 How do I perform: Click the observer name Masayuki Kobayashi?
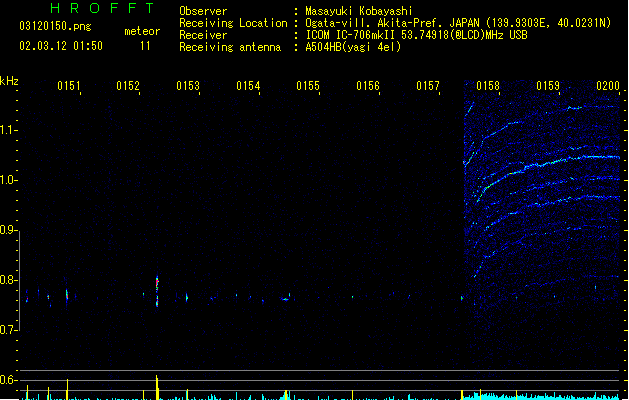pos(358,11)
